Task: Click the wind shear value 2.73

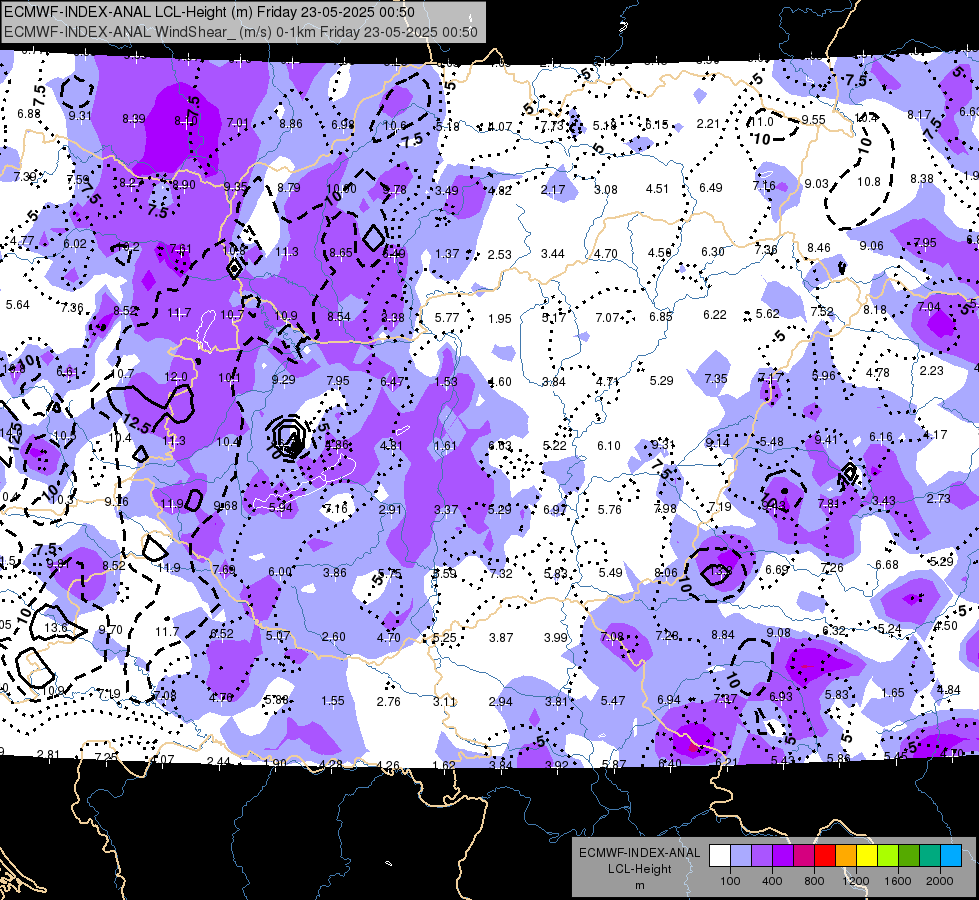Action: [938, 498]
